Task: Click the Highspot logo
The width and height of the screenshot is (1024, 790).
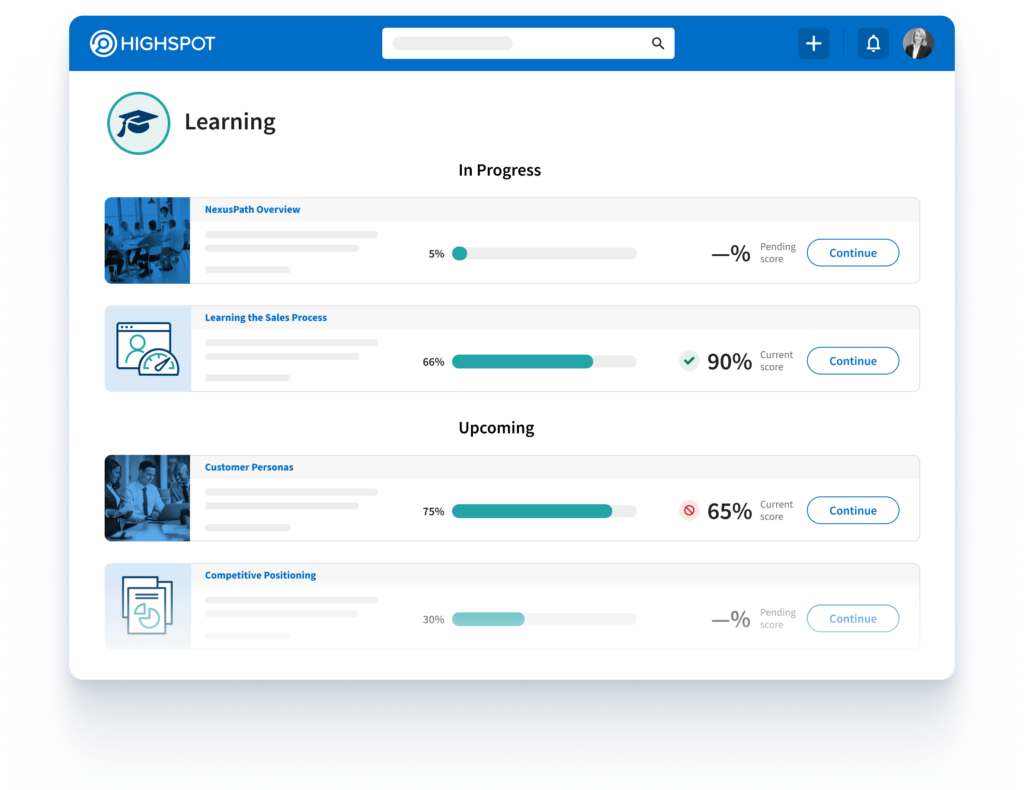Action: point(152,43)
